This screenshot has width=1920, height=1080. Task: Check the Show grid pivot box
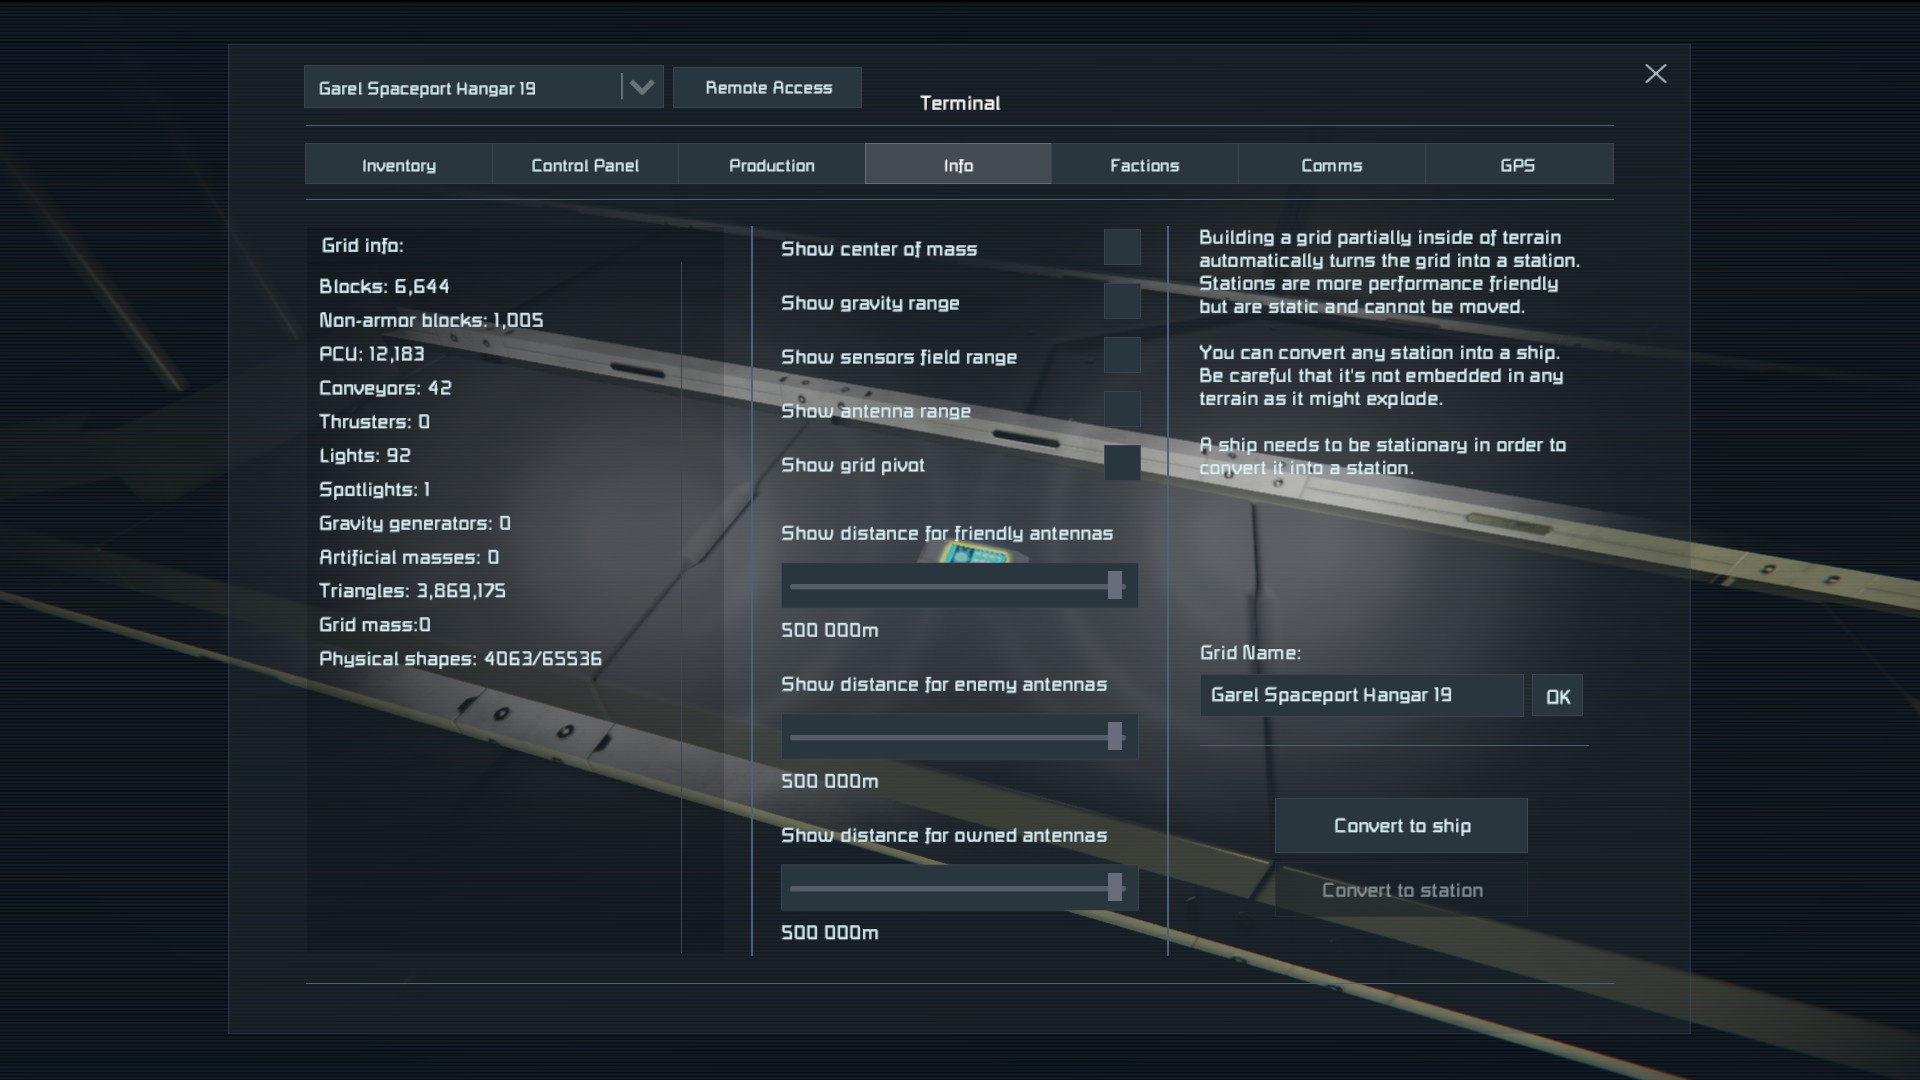(x=1121, y=464)
